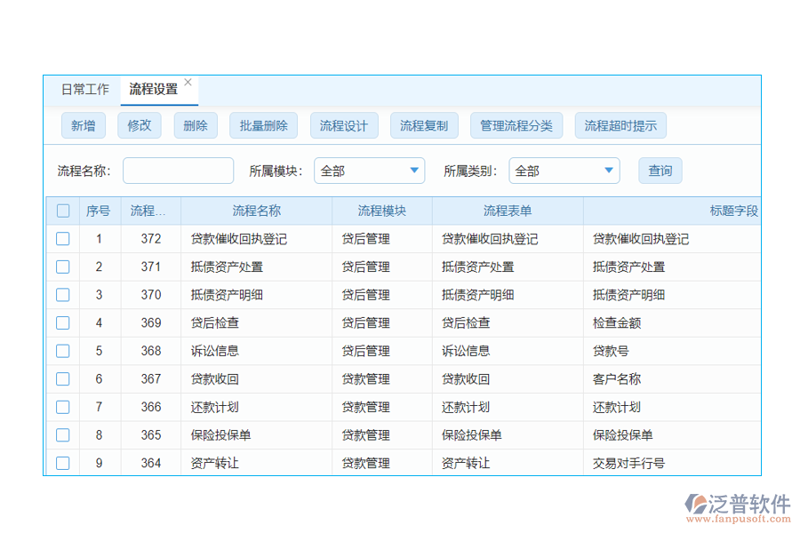Click the 流程名称 column header
The height and width of the screenshot is (533, 800).
point(257,211)
